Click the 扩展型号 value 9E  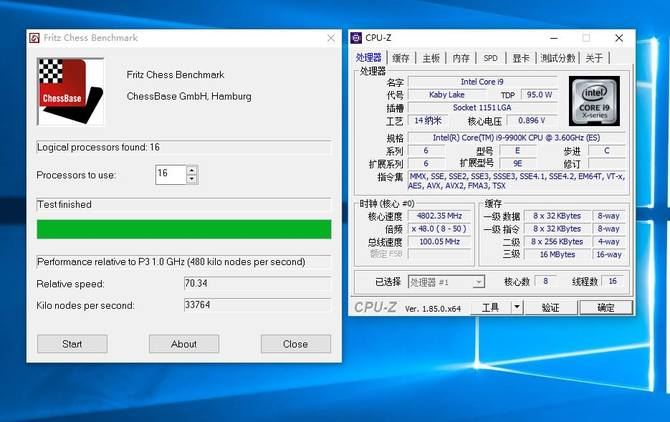click(517, 164)
